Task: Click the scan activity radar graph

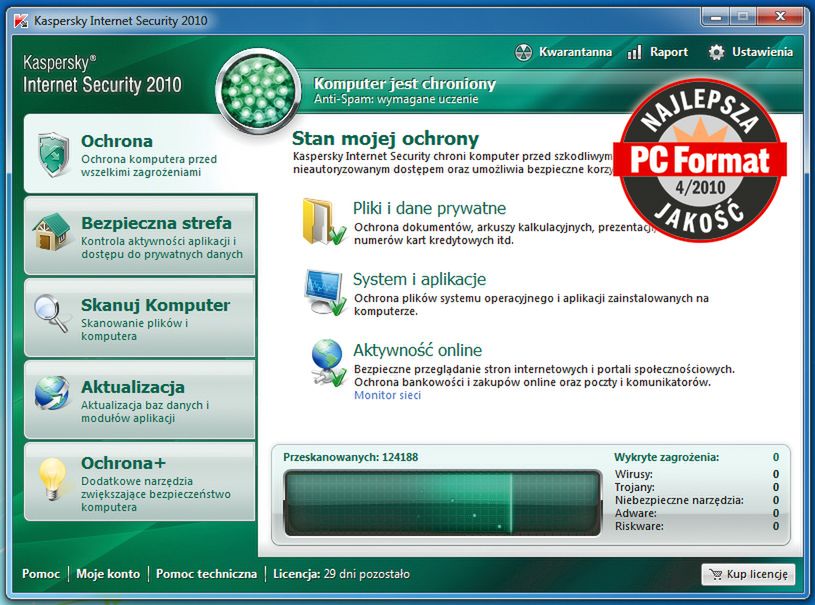Action: coord(442,503)
